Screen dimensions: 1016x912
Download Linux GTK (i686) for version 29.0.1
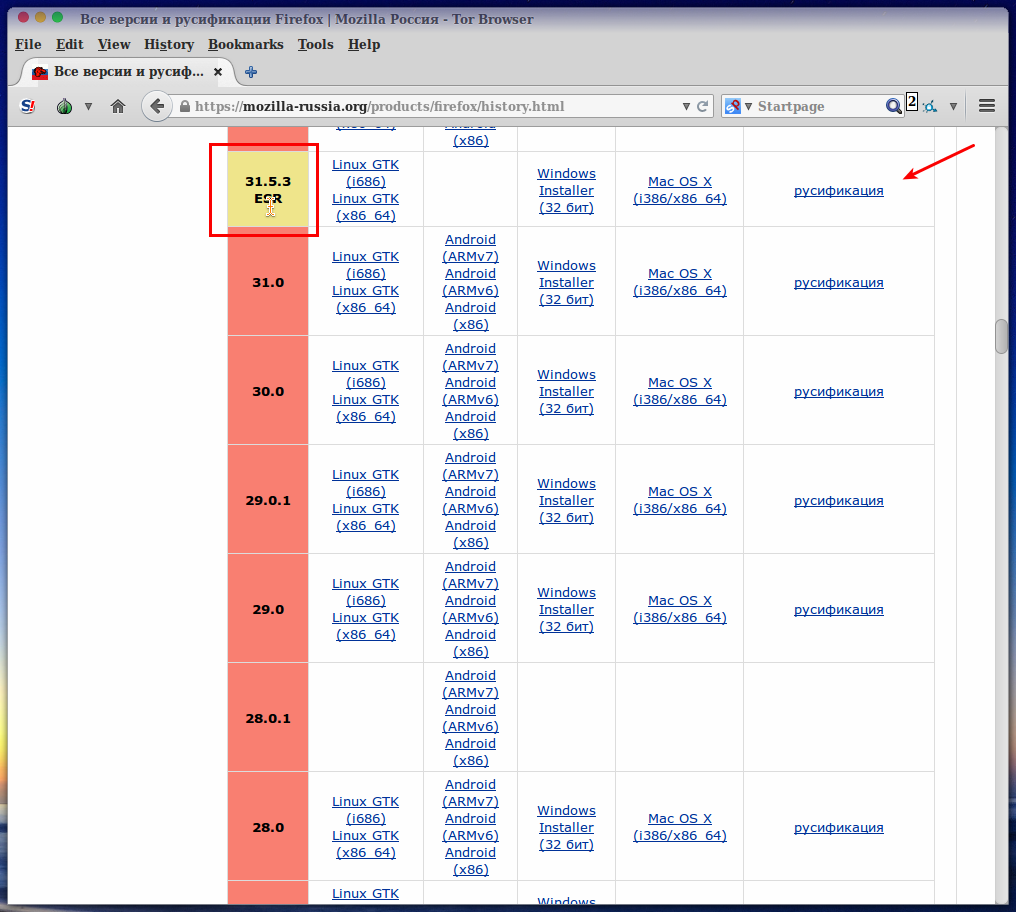point(365,483)
